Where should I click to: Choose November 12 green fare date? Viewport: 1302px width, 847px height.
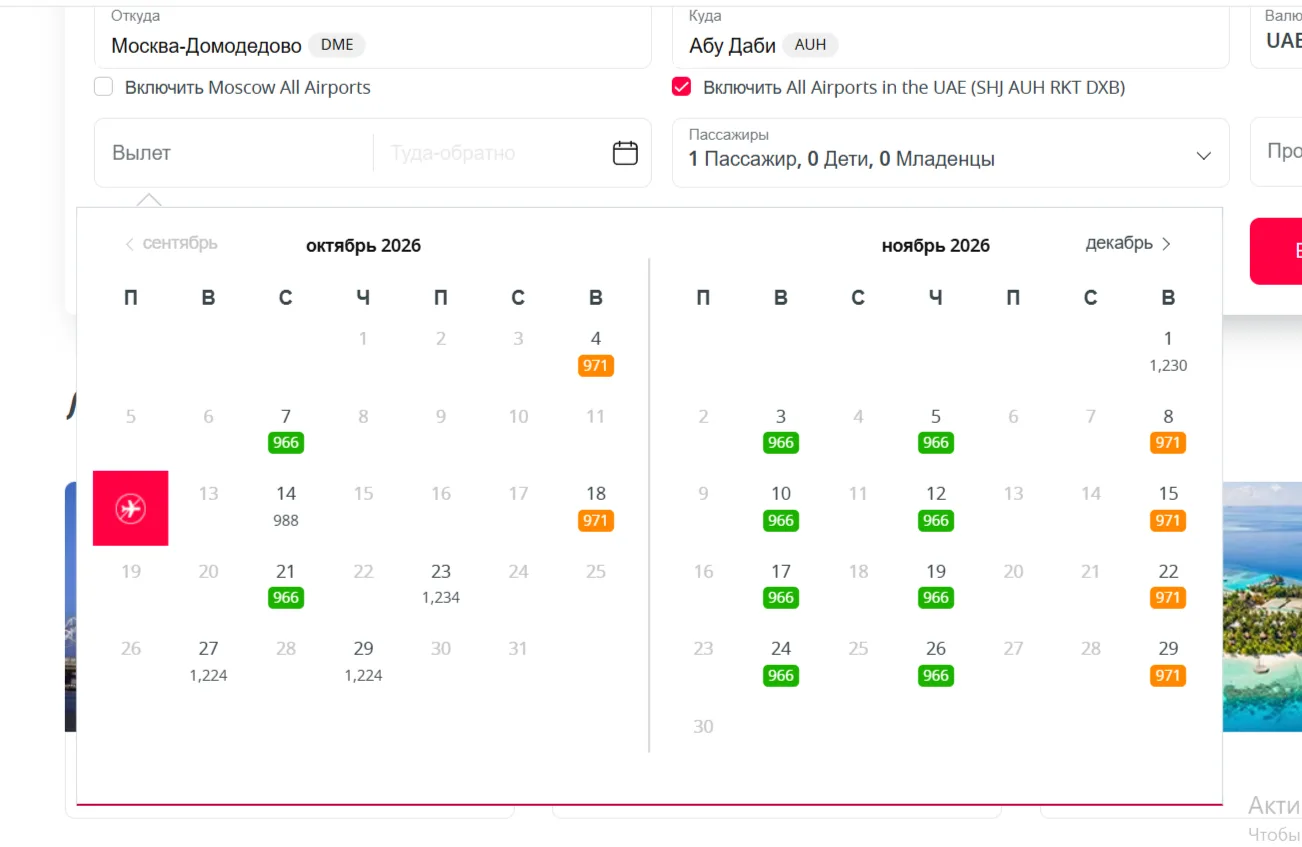[936, 508]
